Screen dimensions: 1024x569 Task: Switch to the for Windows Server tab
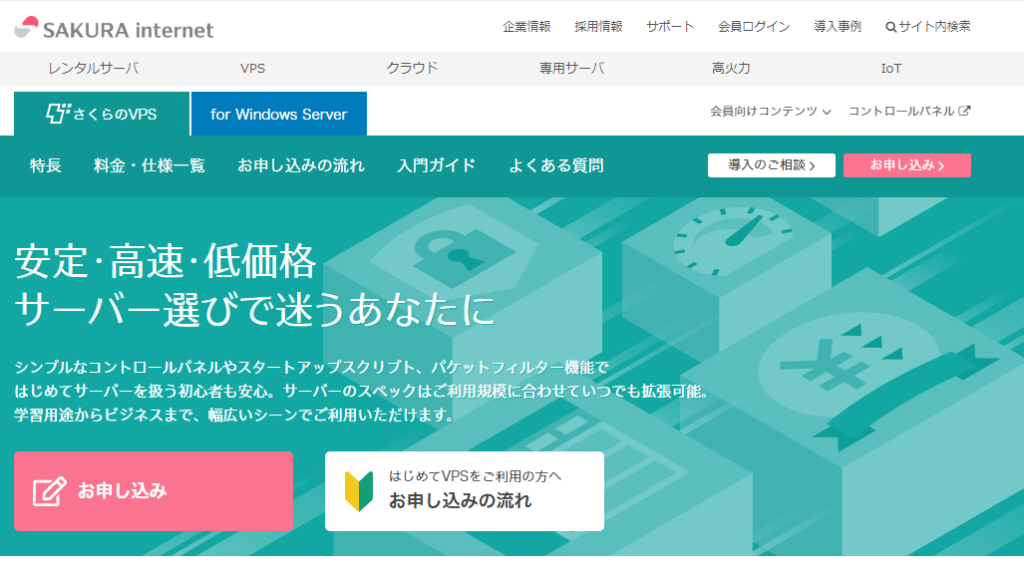278,114
